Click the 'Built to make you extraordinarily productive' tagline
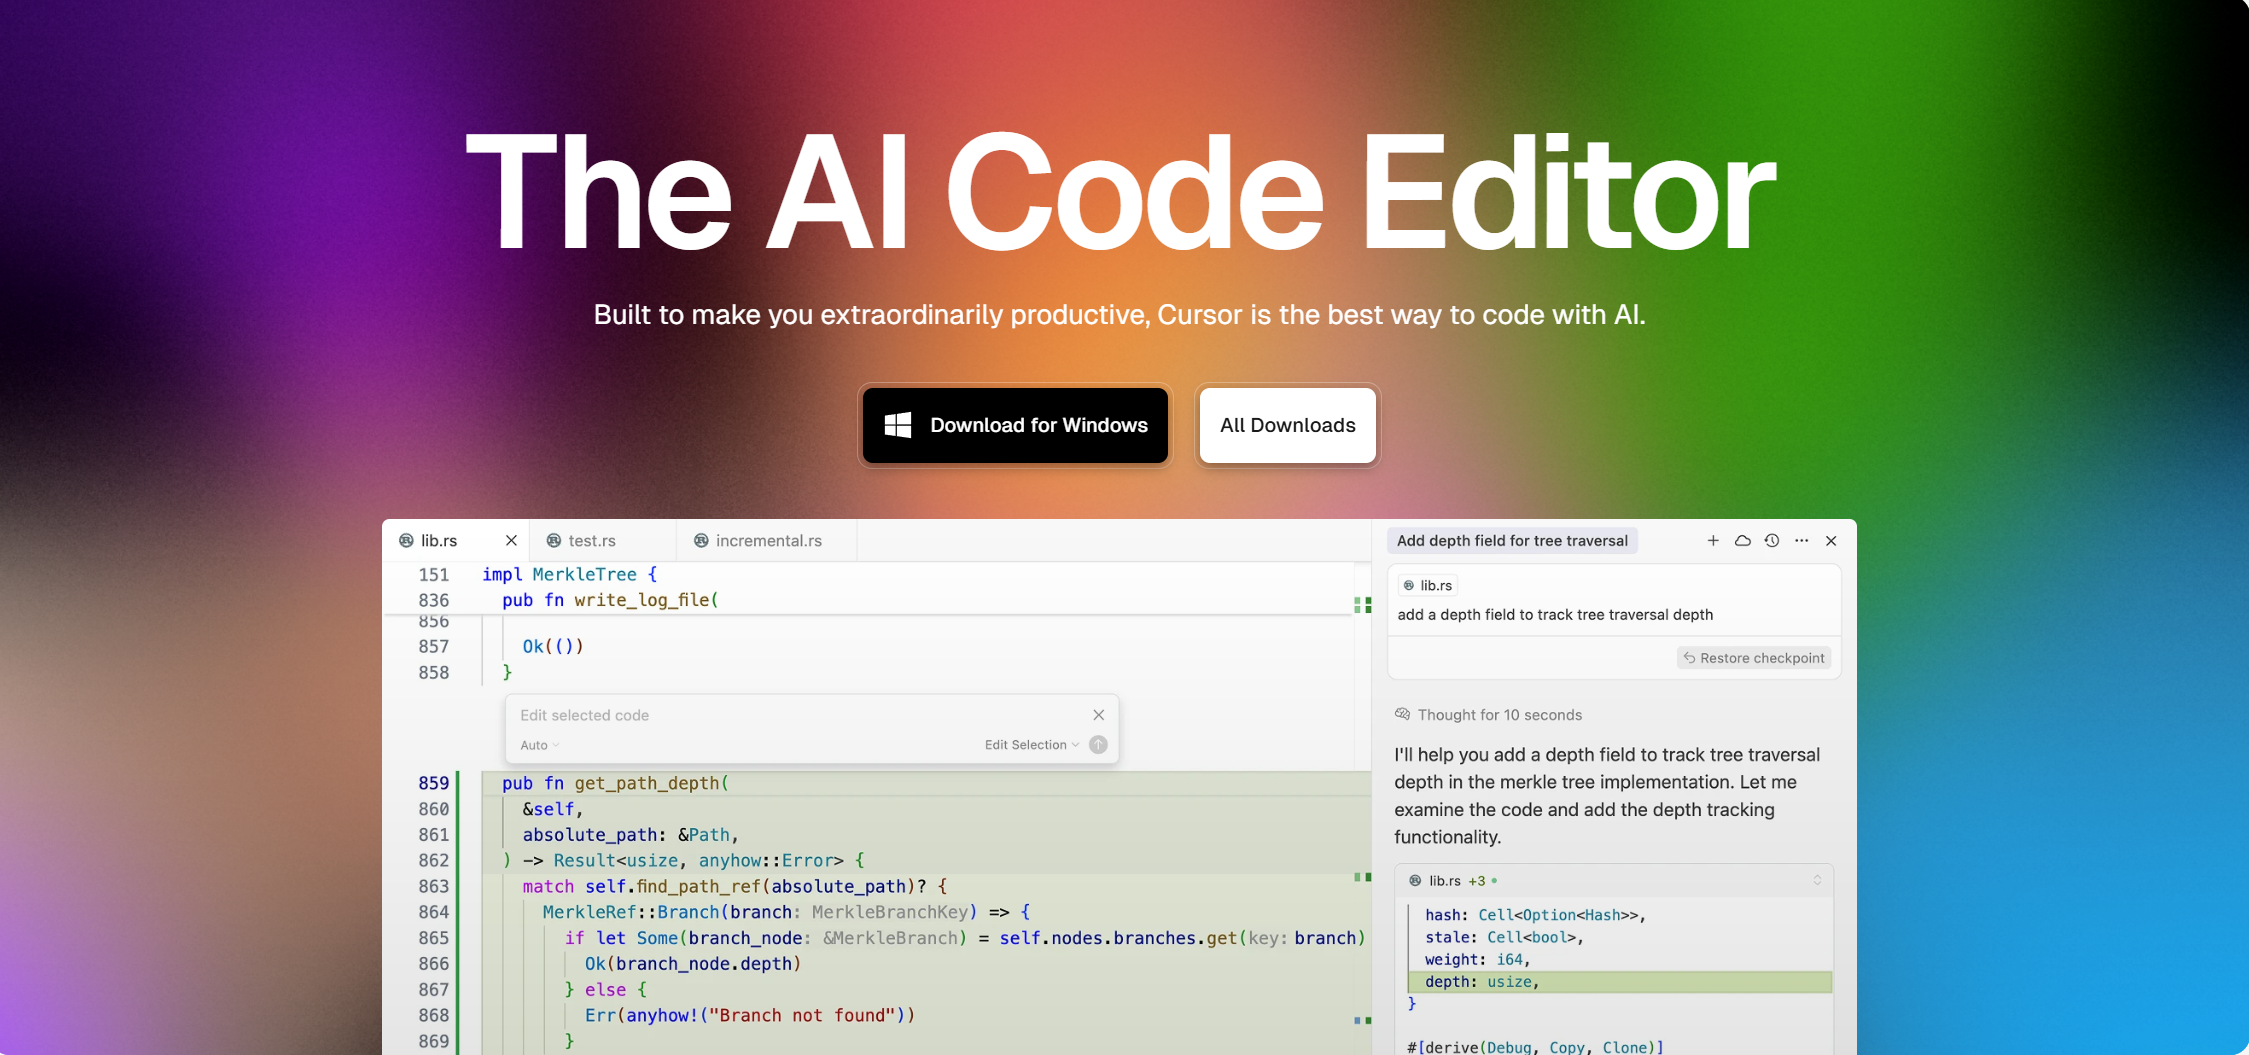The height and width of the screenshot is (1055, 2249). (1119, 315)
